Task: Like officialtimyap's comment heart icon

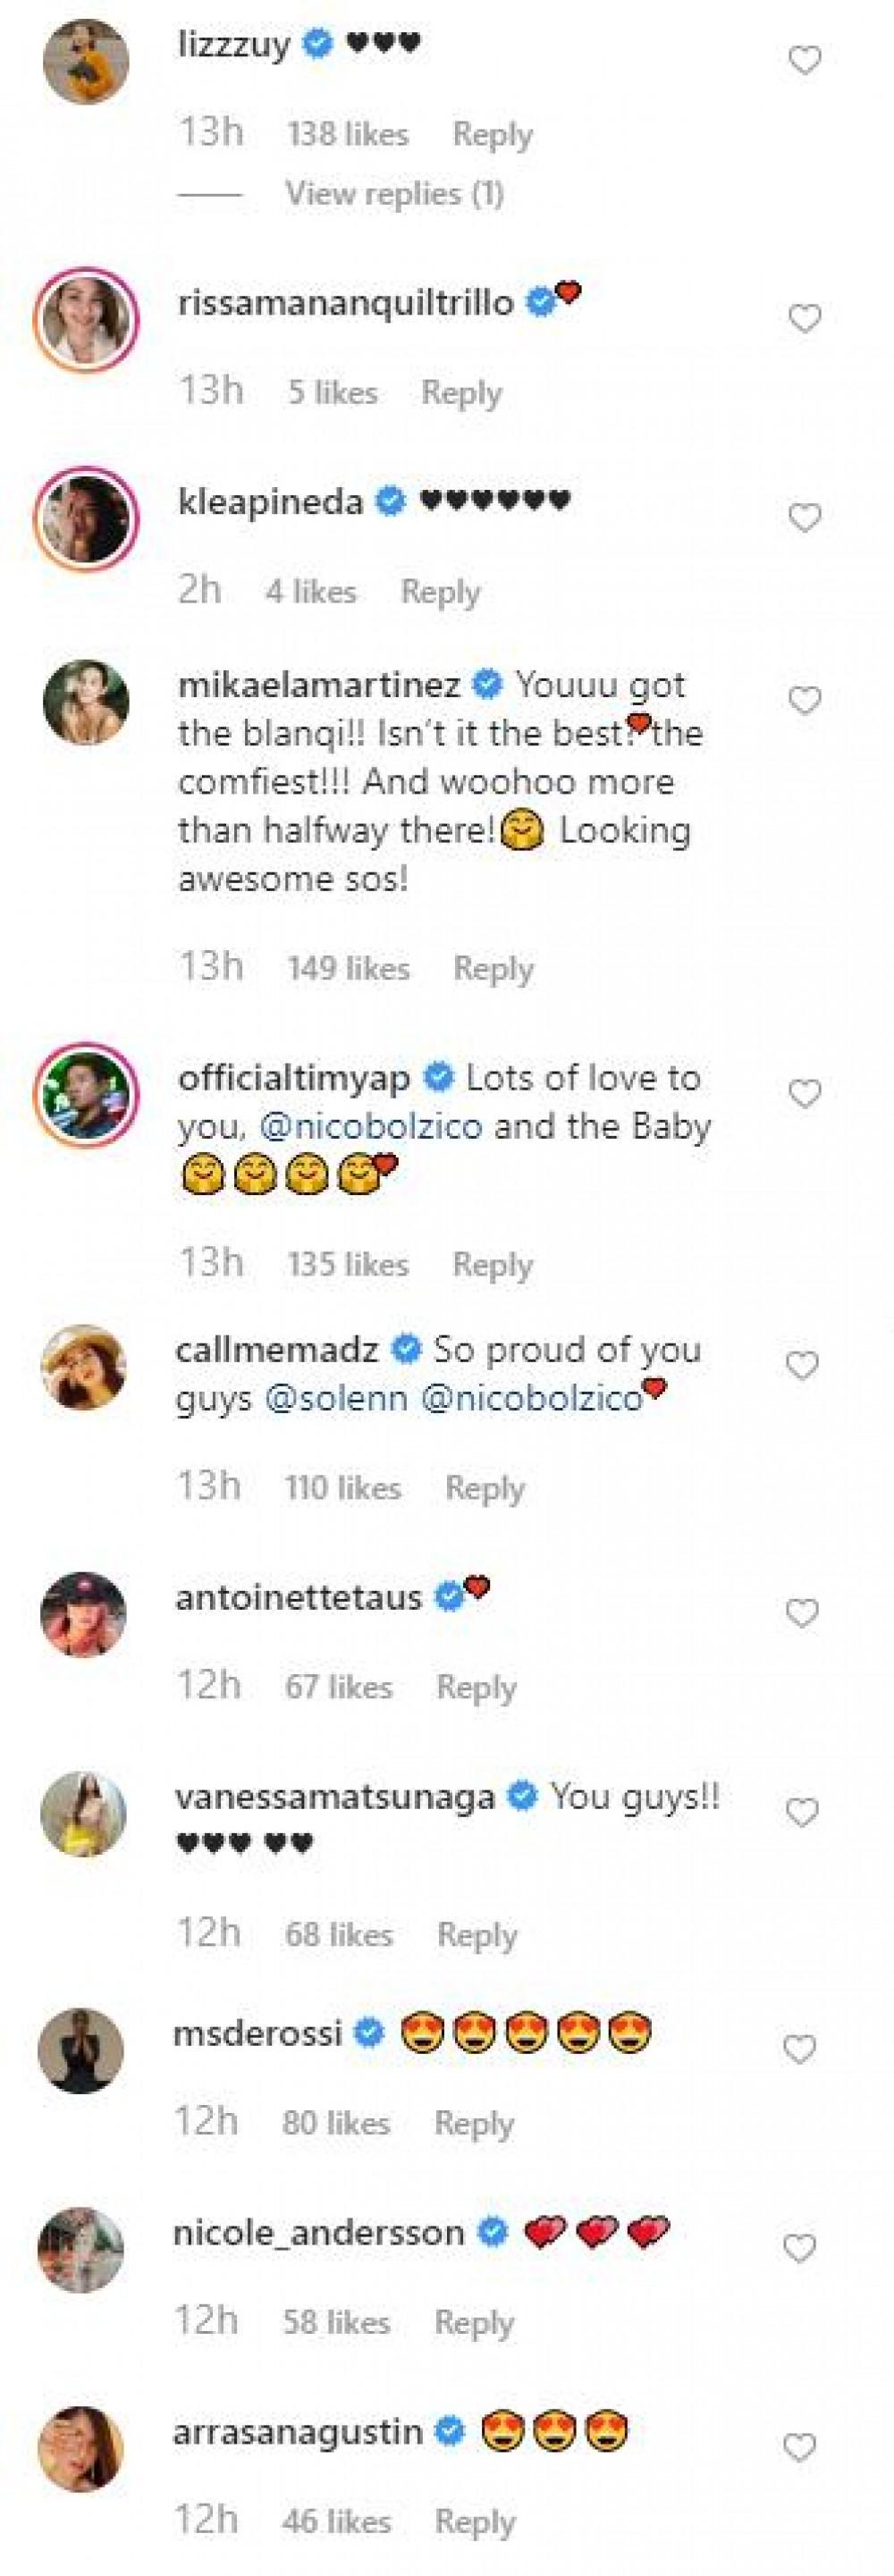Action: tap(805, 1094)
